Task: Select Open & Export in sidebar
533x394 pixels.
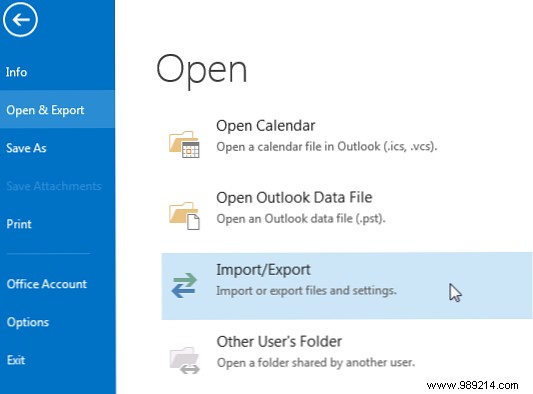Action: click(x=57, y=109)
